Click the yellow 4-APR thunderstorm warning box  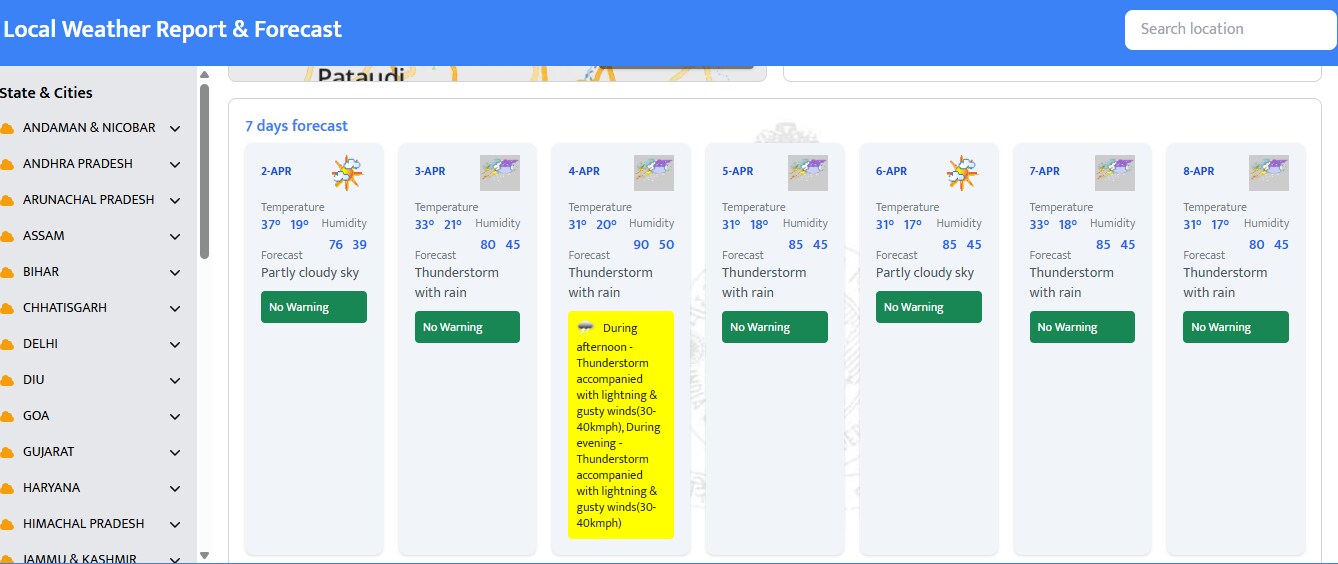pyautogui.click(x=621, y=425)
